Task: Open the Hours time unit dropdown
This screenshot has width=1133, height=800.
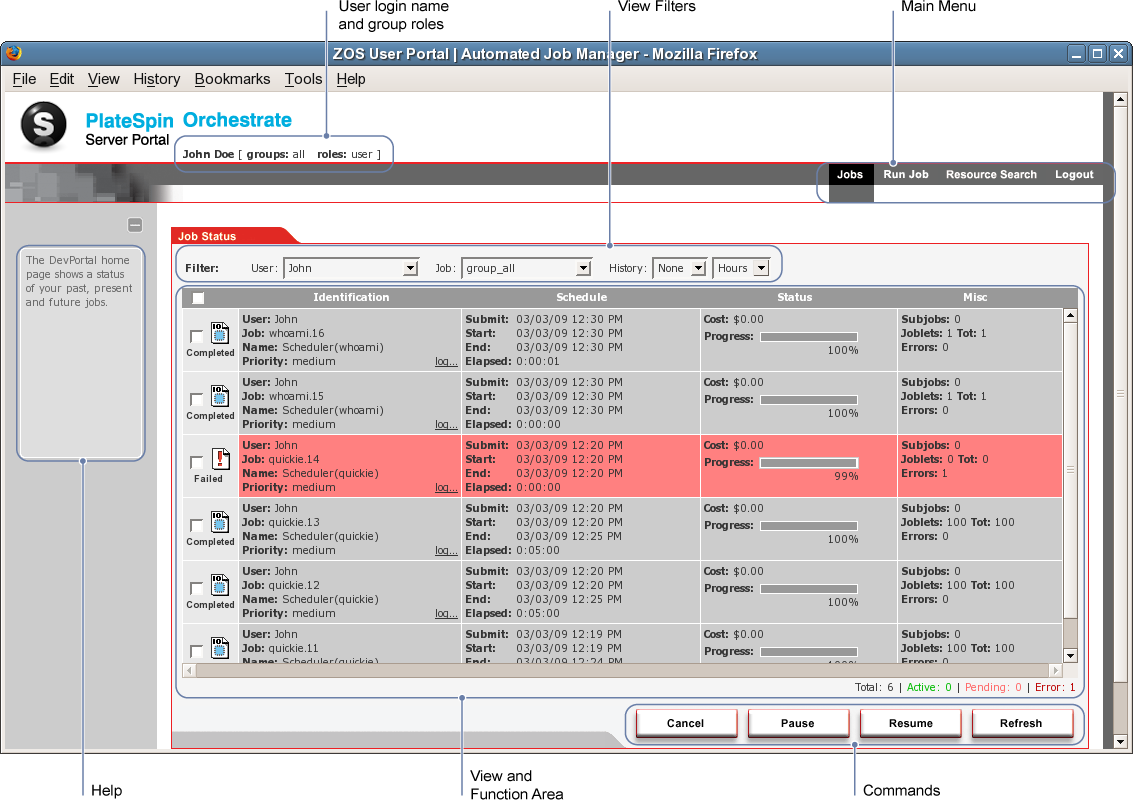Action: click(x=741, y=268)
